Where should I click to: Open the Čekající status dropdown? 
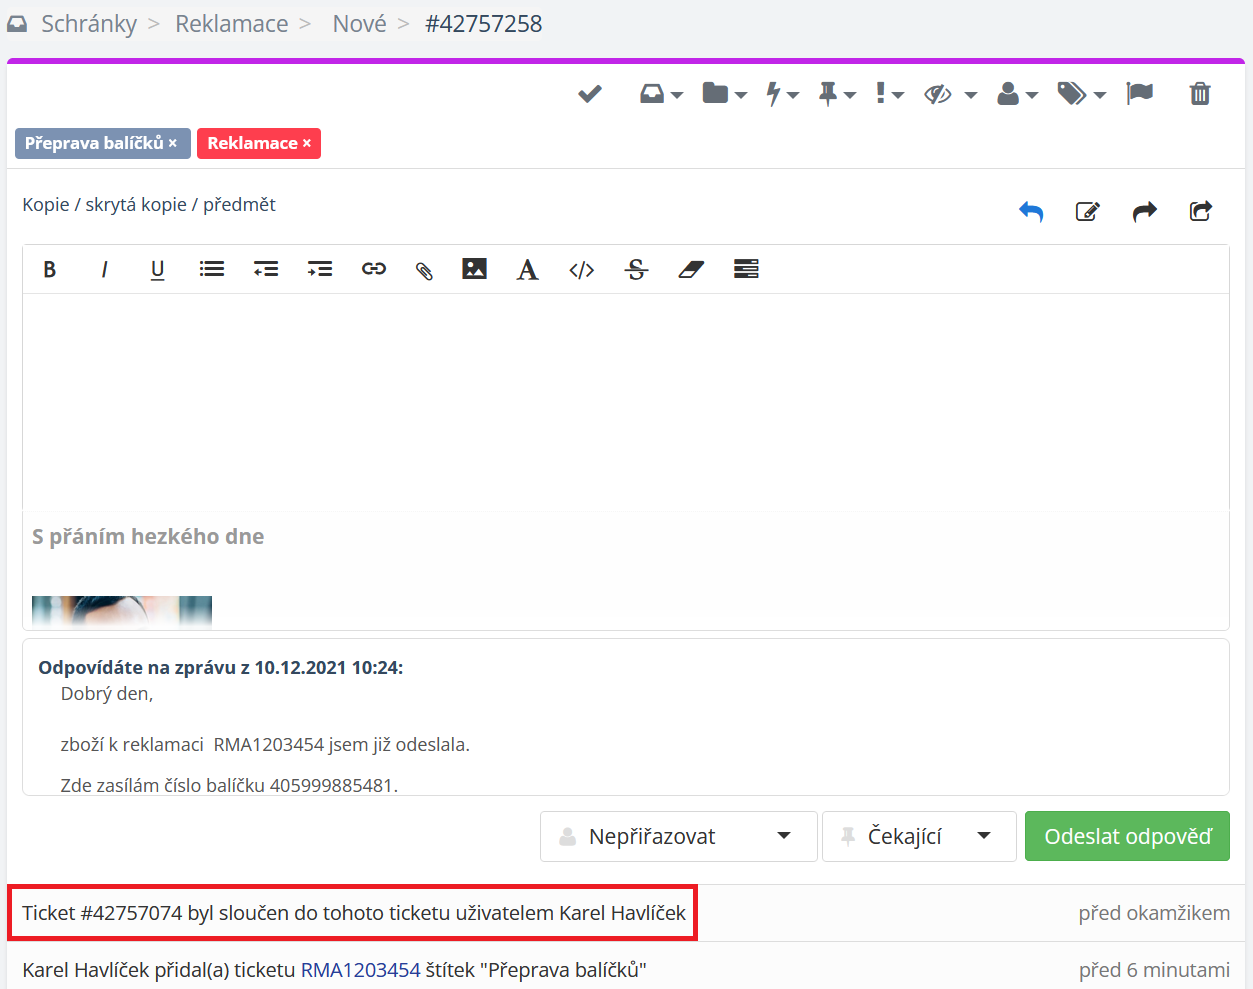(x=919, y=836)
